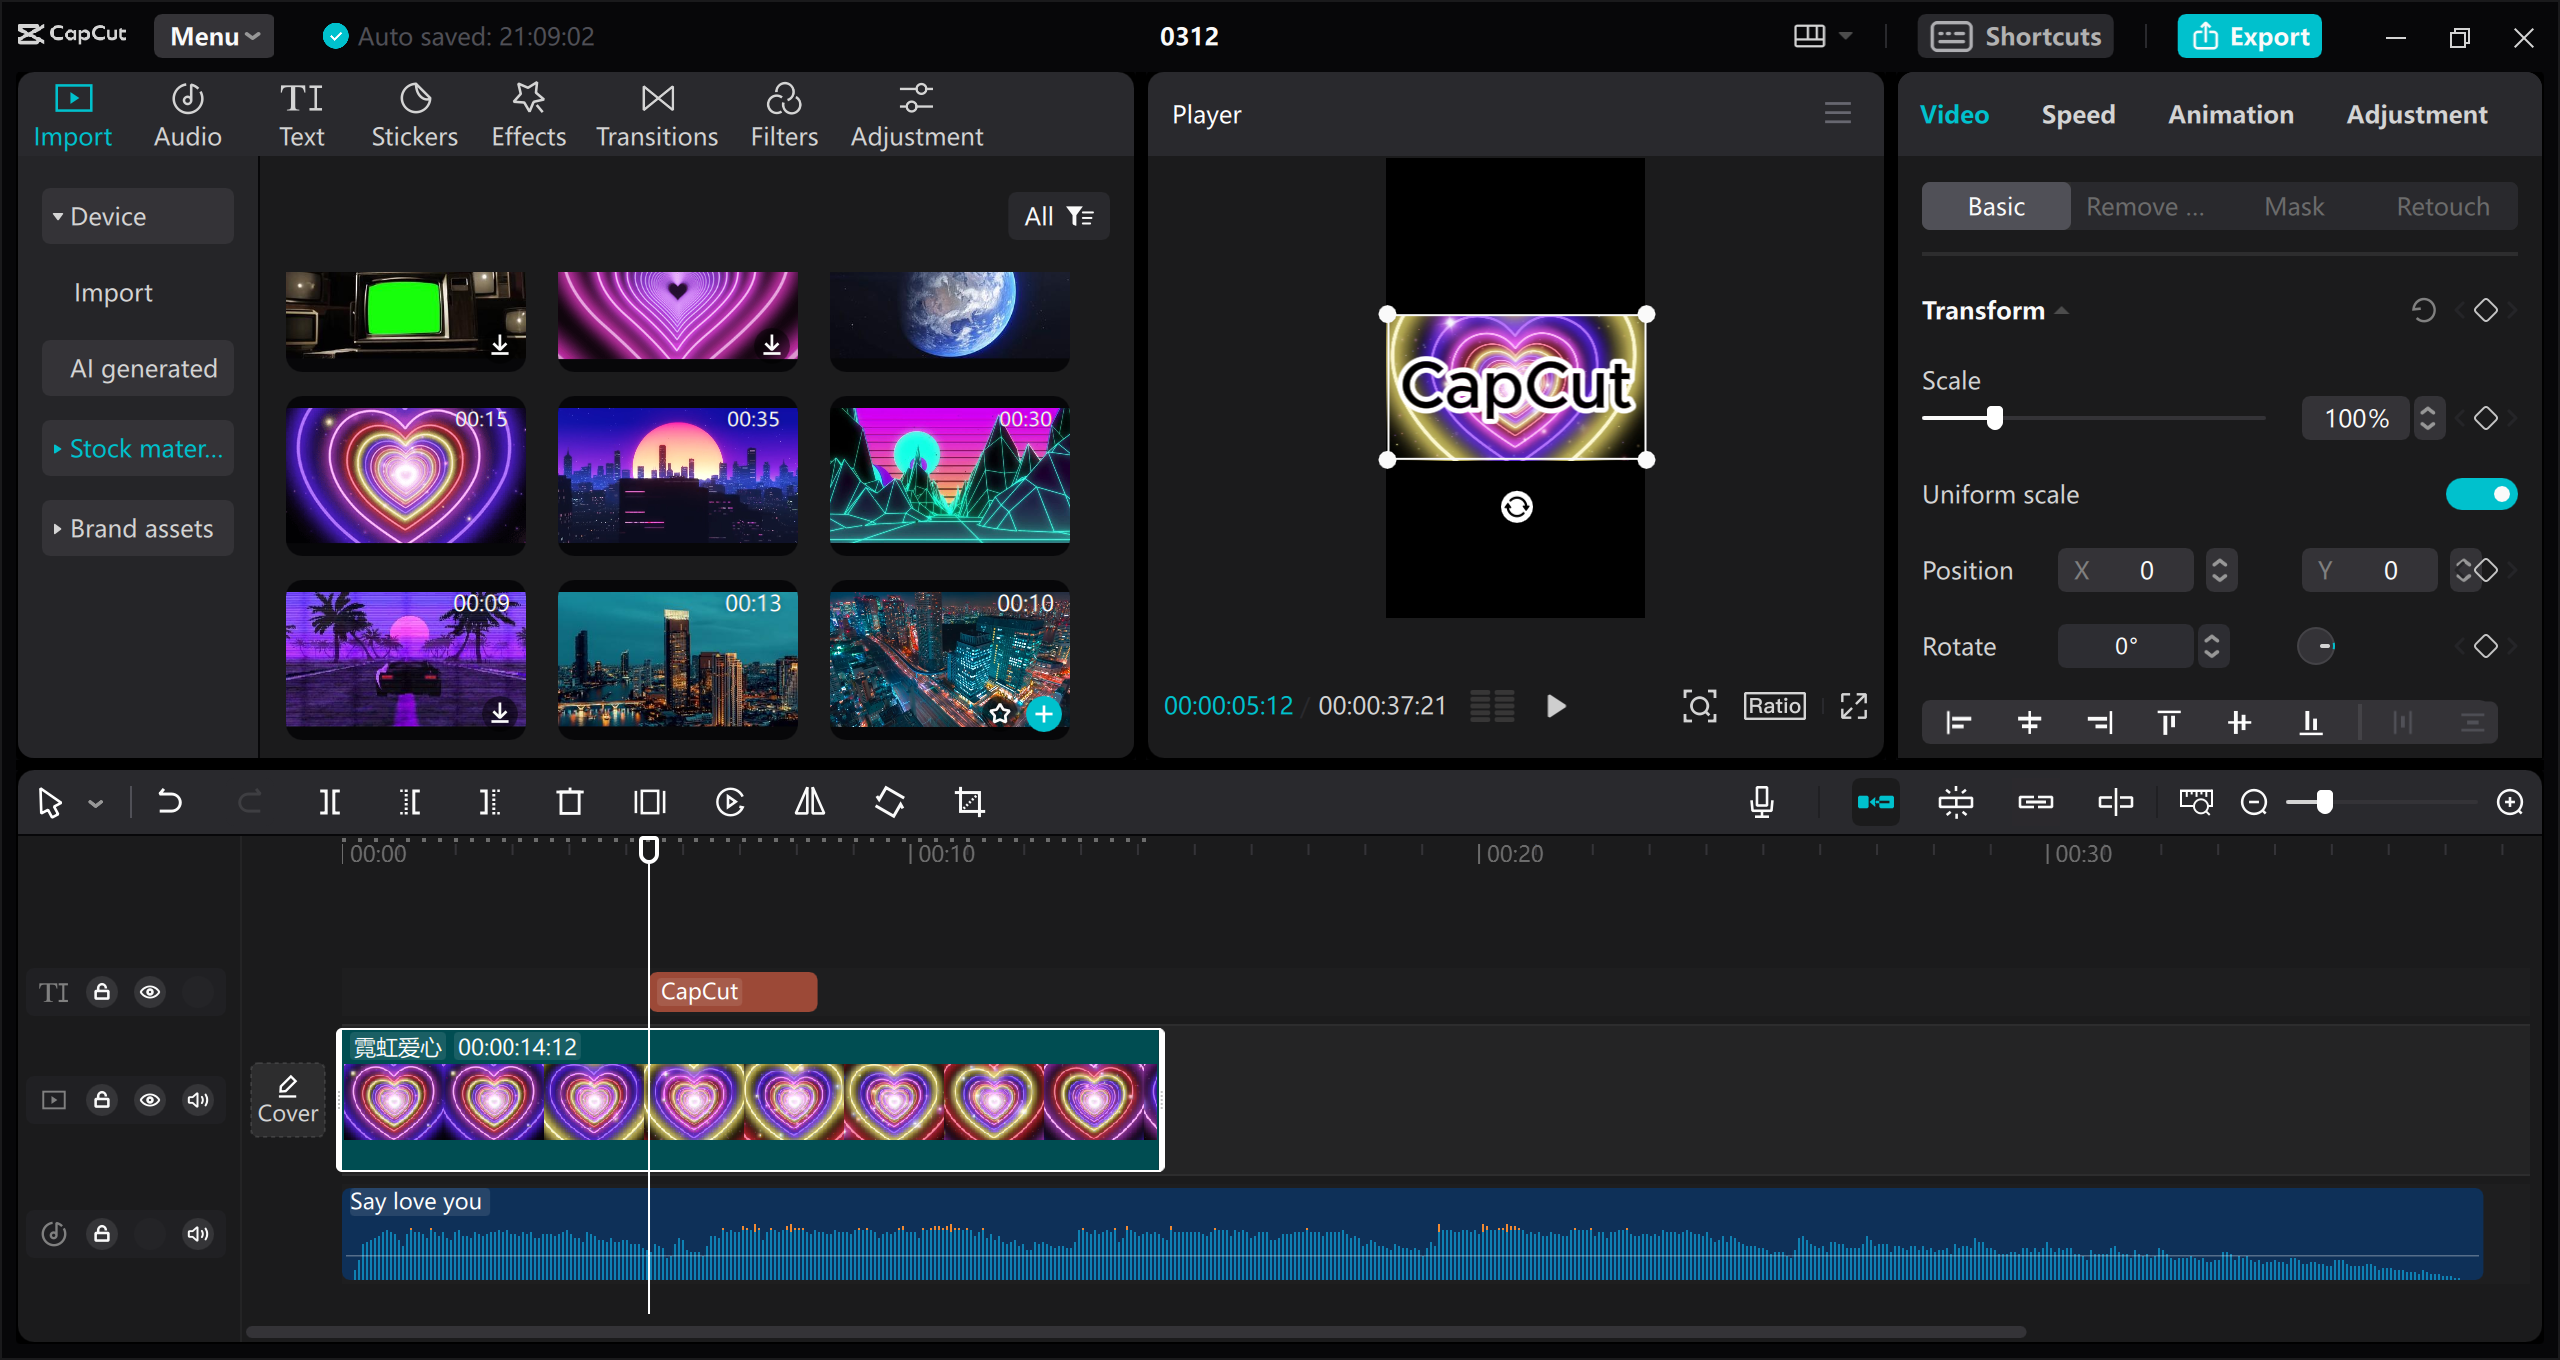Screen dimensions: 2560x1360
Task: Enable Uniform scale toggle
Action: (2483, 493)
